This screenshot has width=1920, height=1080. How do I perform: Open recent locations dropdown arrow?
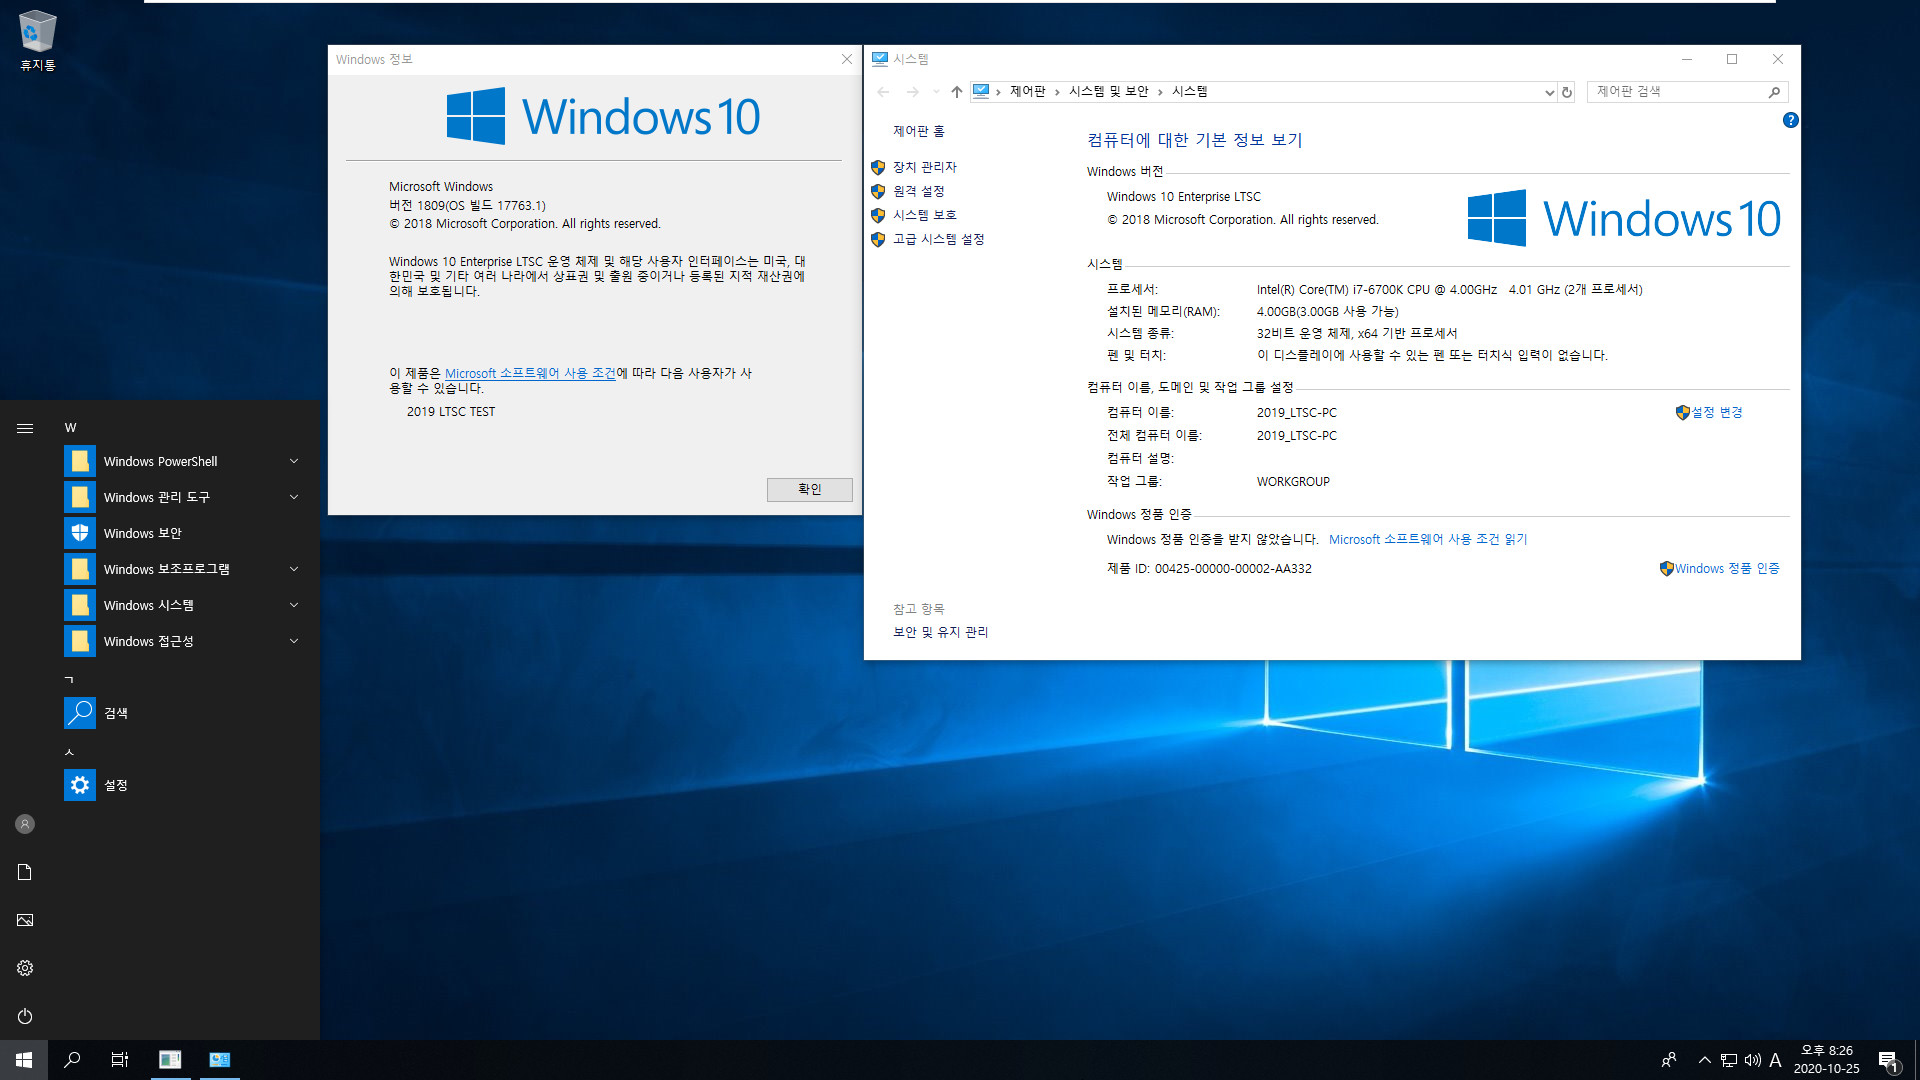[936, 92]
